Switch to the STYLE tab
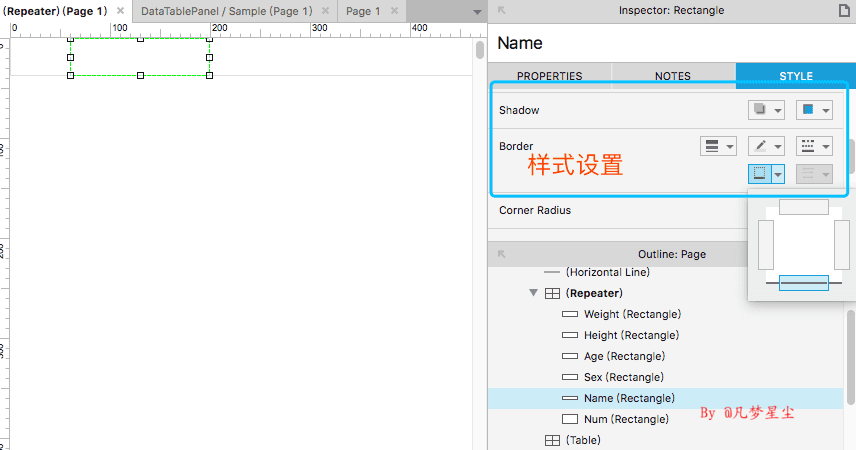This screenshot has height=450, width=856. pyautogui.click(x=795, y=76)
